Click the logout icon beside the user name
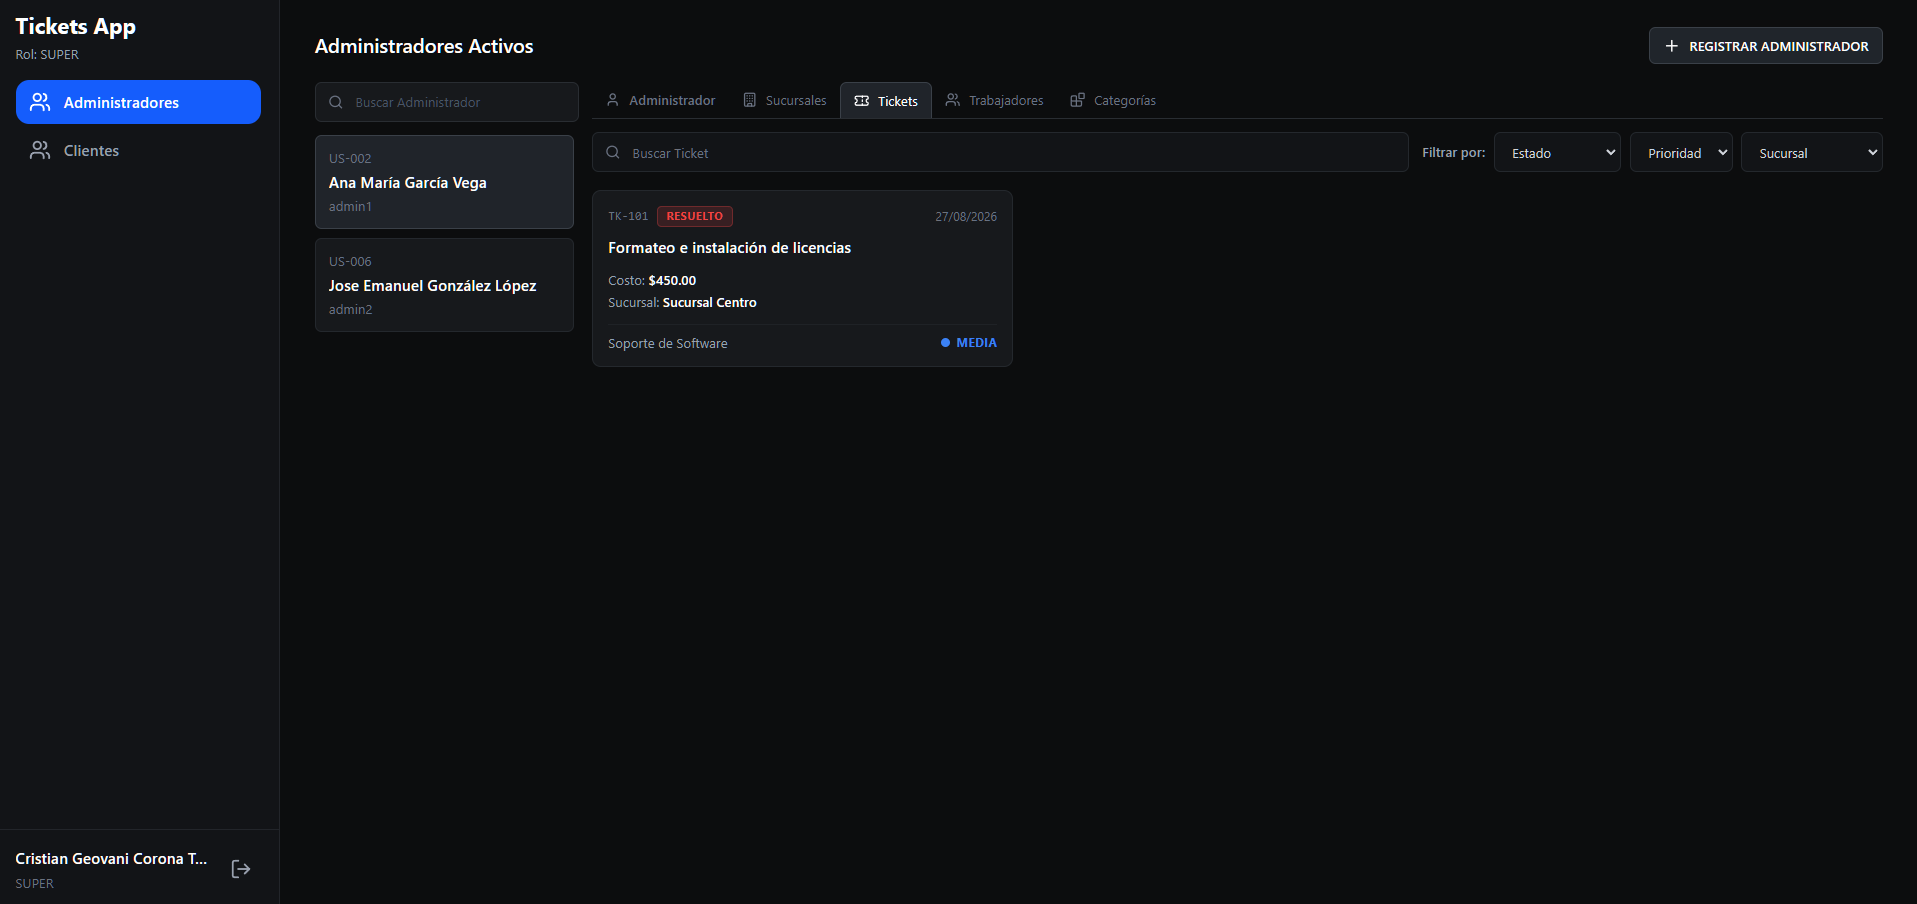Screen dimensions: 1917x904 click(x=241, y=869)
